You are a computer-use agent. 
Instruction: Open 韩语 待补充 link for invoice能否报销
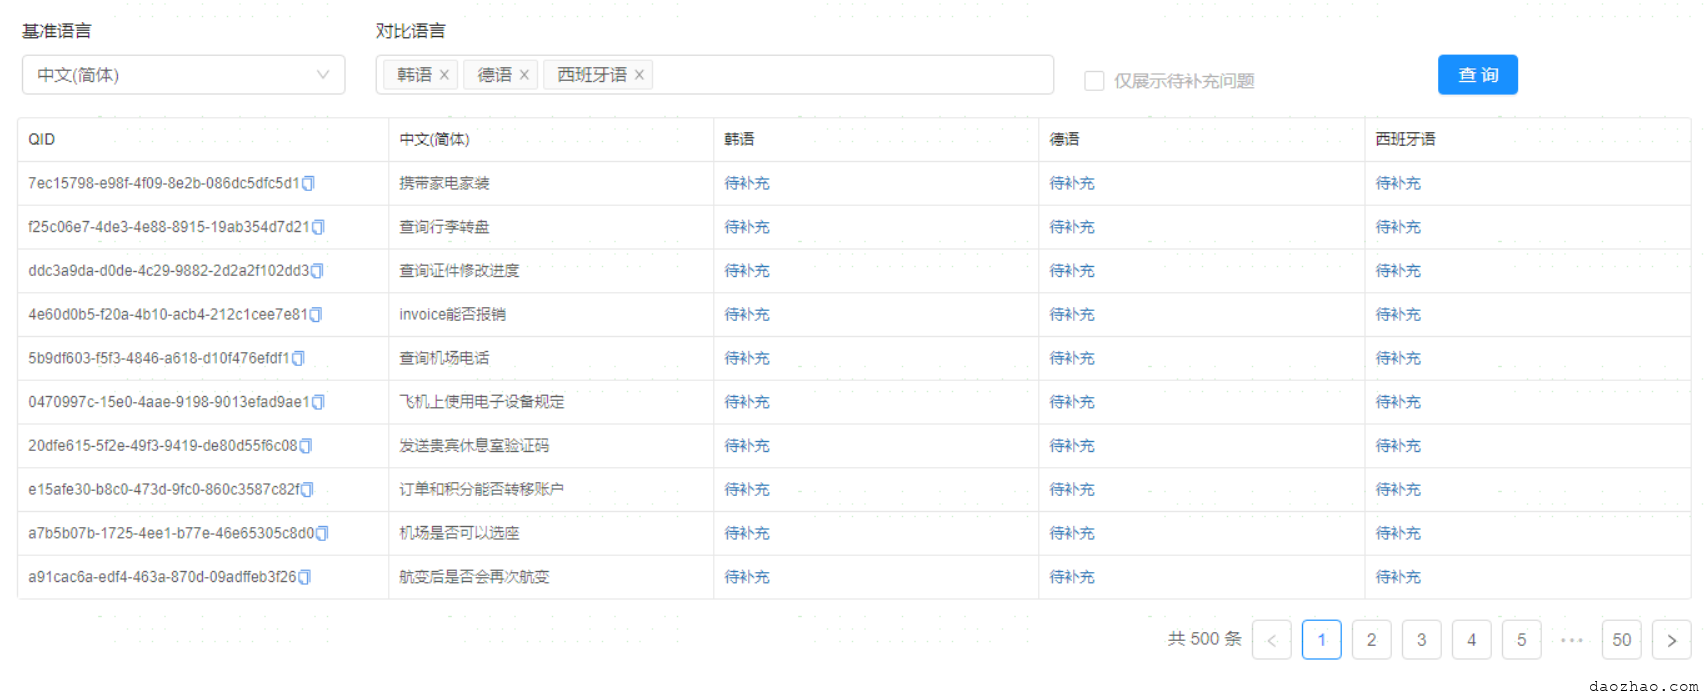click(747, 315)
